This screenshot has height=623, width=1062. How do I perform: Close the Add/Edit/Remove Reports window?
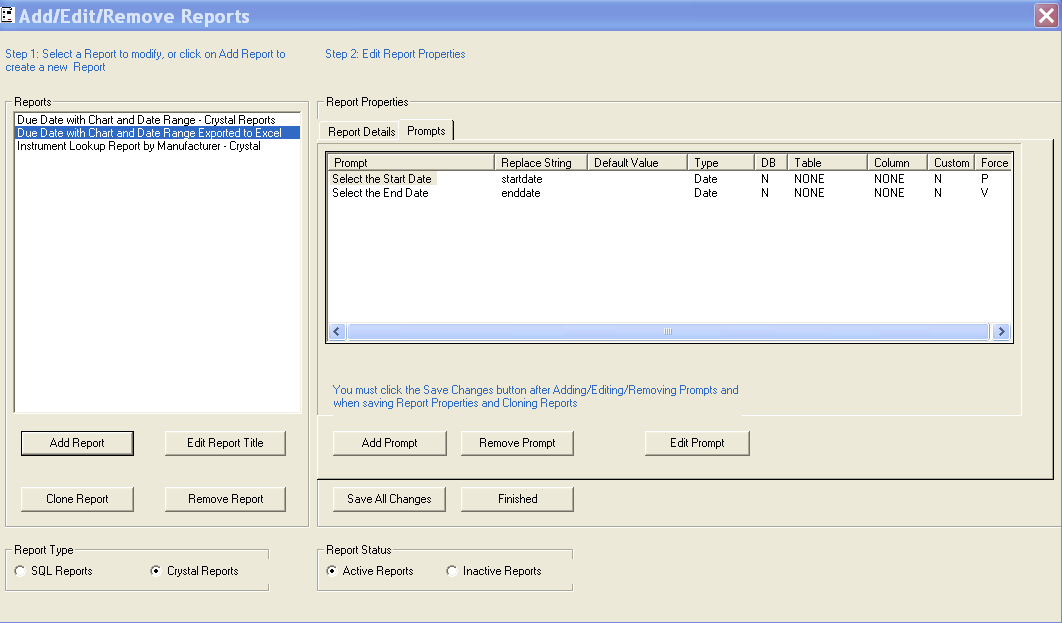(x=1046, y=16)
